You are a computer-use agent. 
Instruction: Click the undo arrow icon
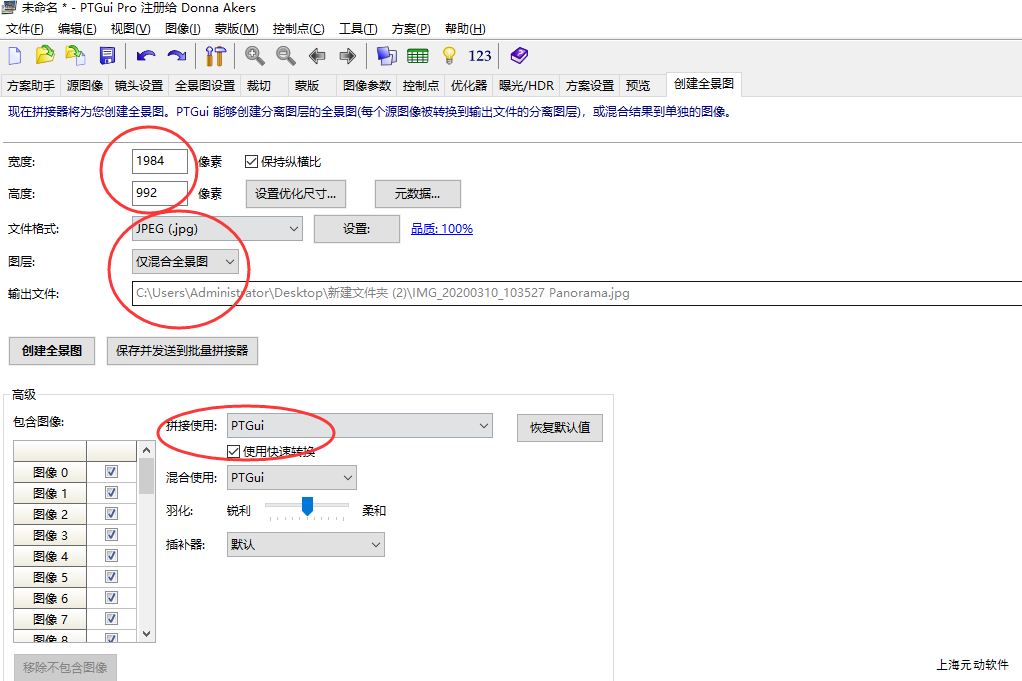146,56
